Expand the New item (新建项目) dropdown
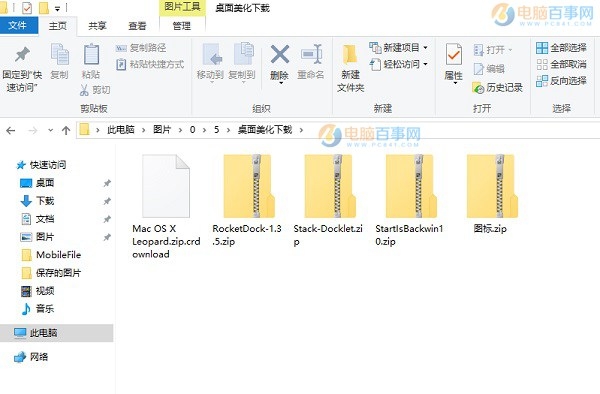Screen dimensions: 600x394 click(425, 48)
